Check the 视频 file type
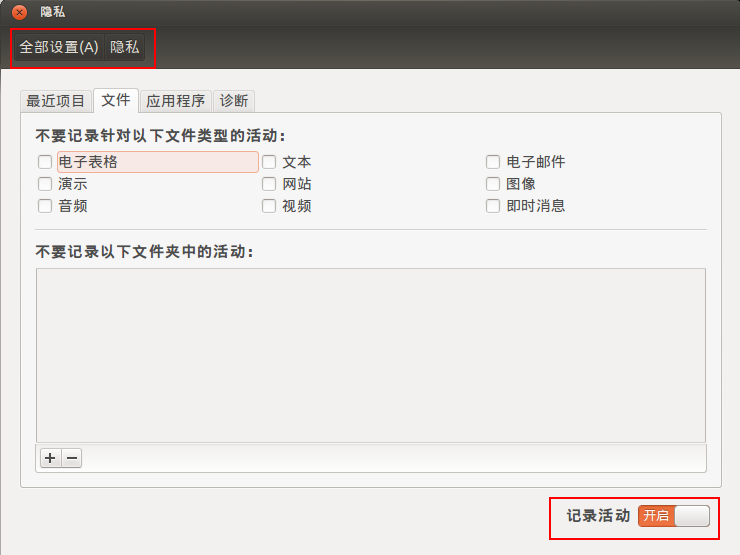Screen dimensions: 740x555 [269, 206]
